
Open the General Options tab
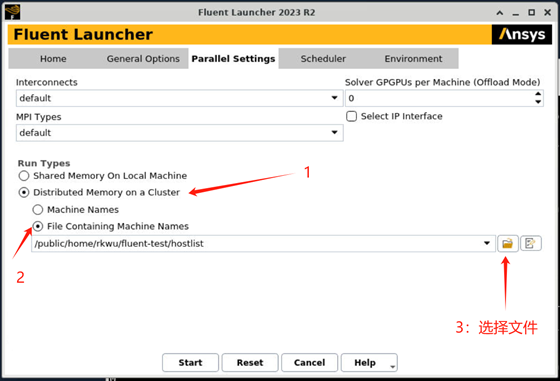[x=143, y=59]
